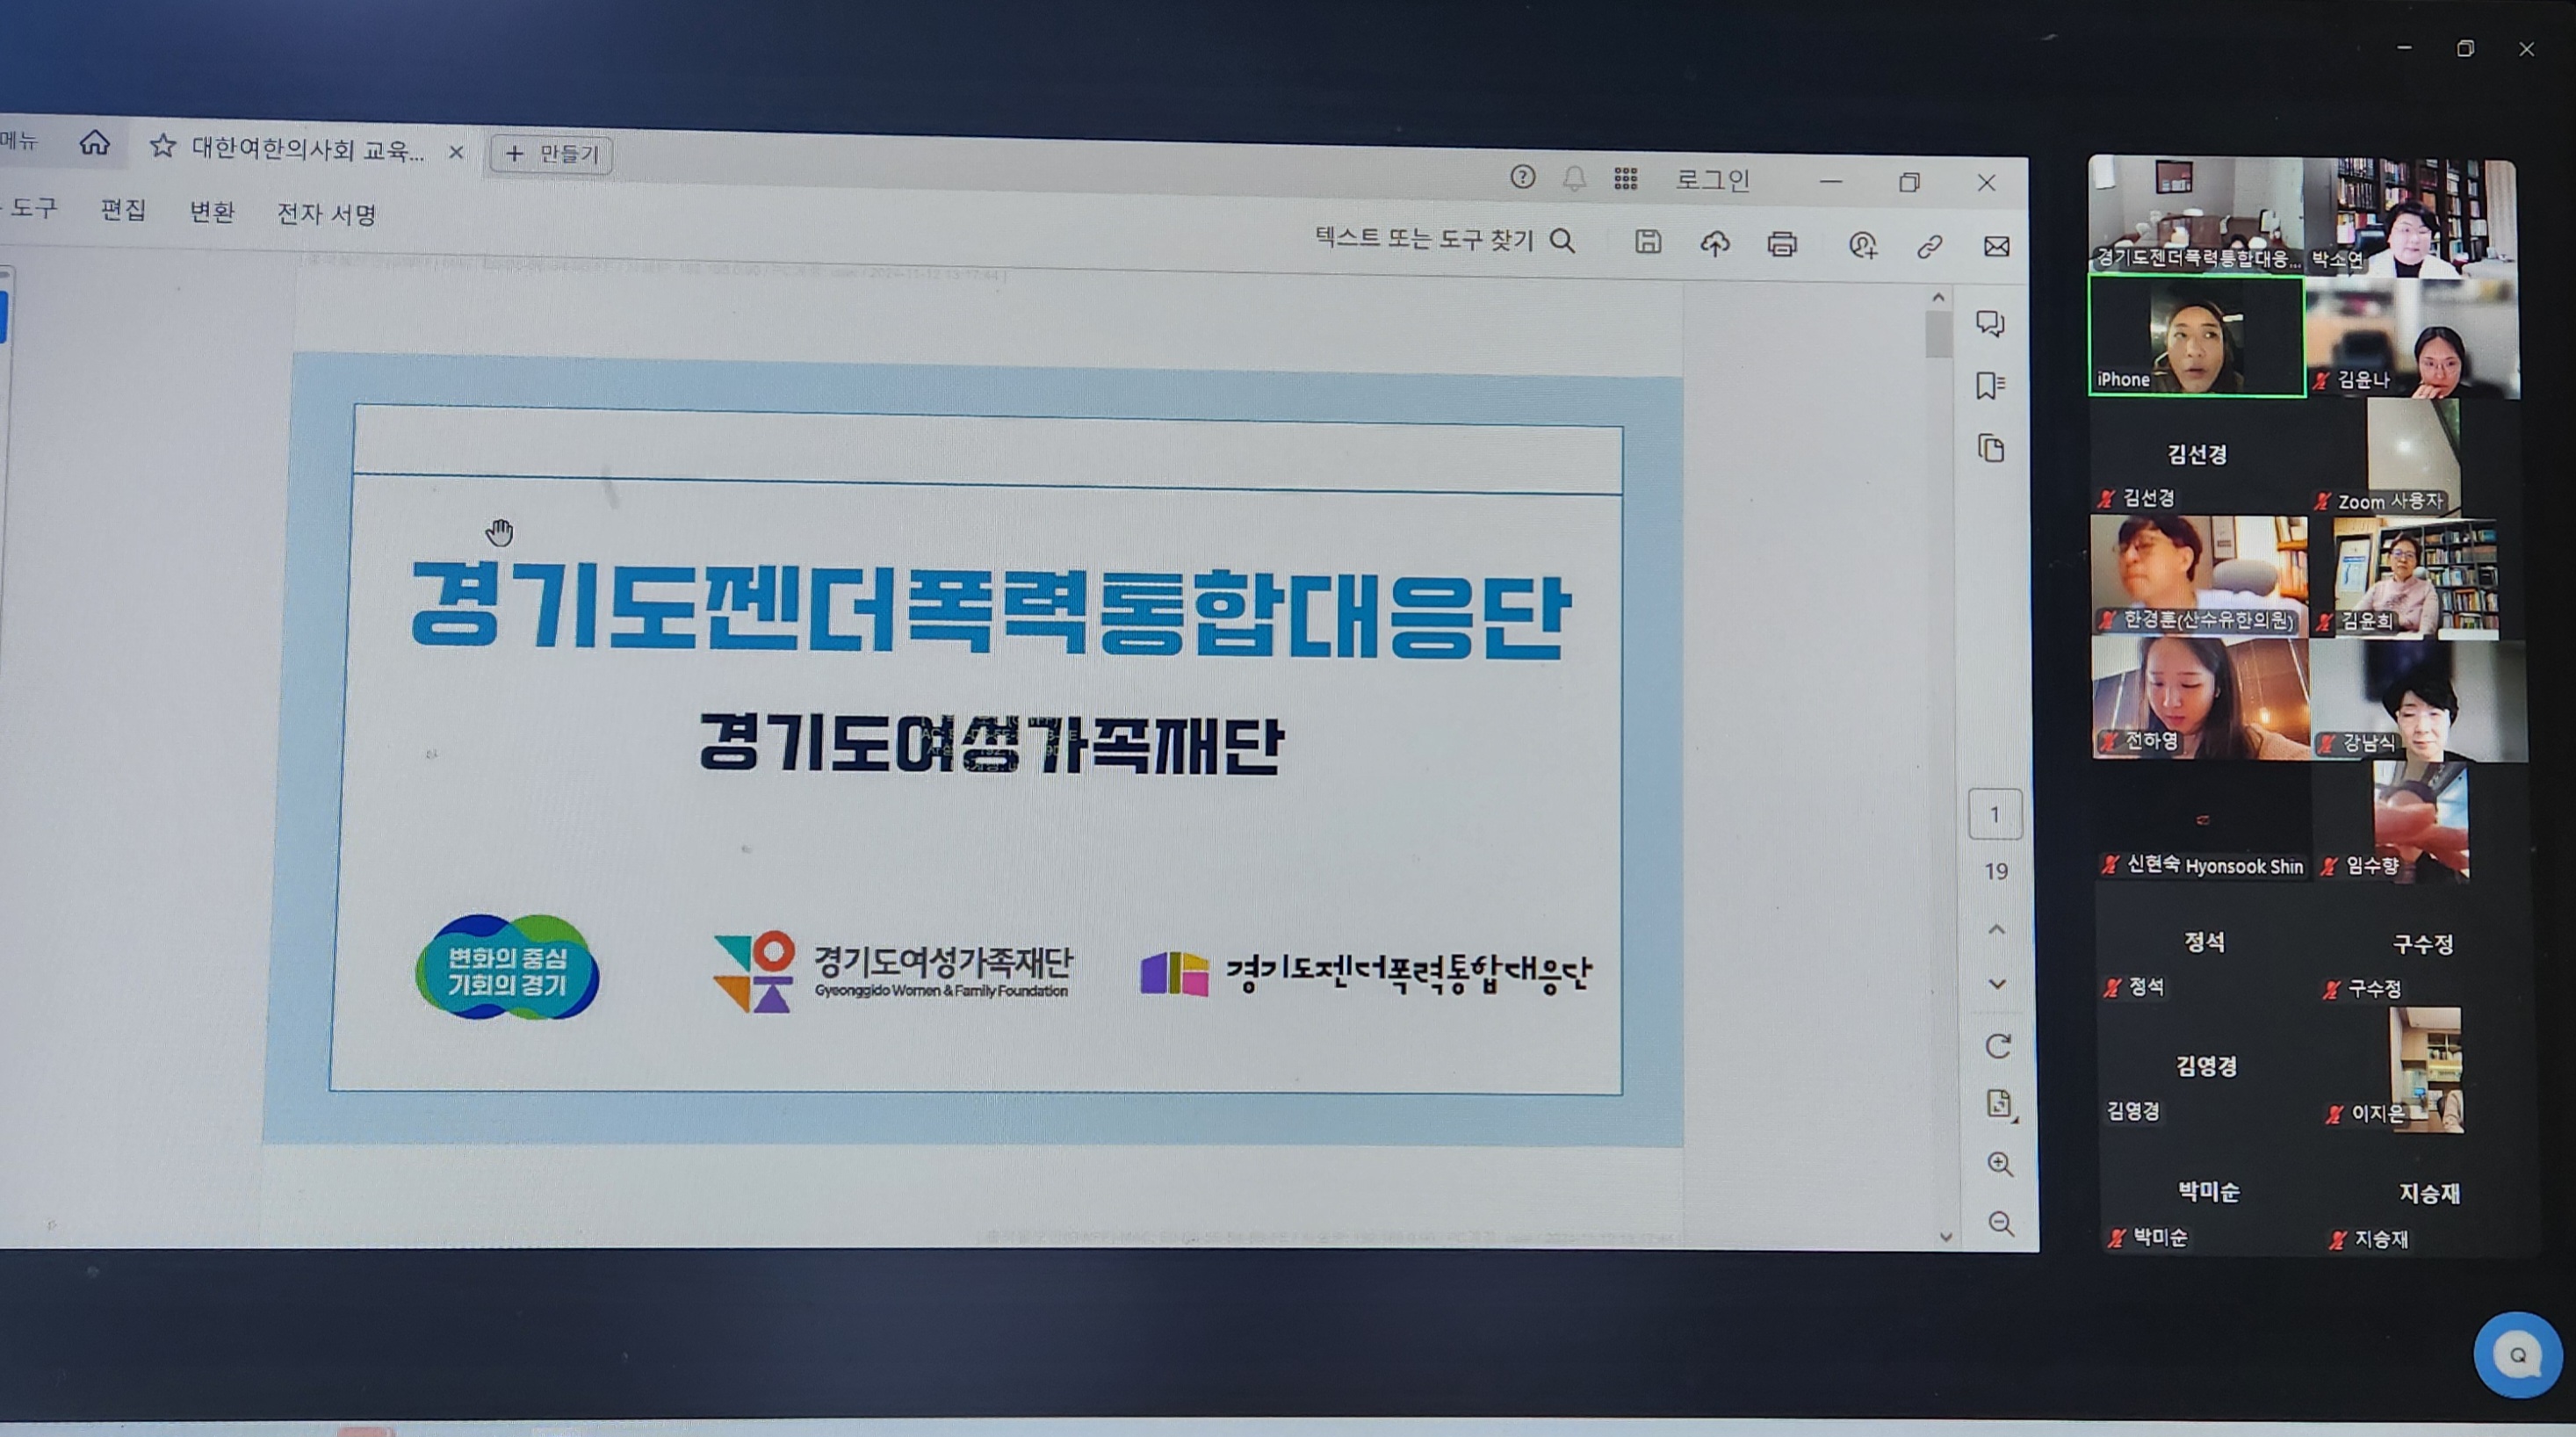
Task: Zoom out with magnifier minus icon
Action: pos(2000,1223)
